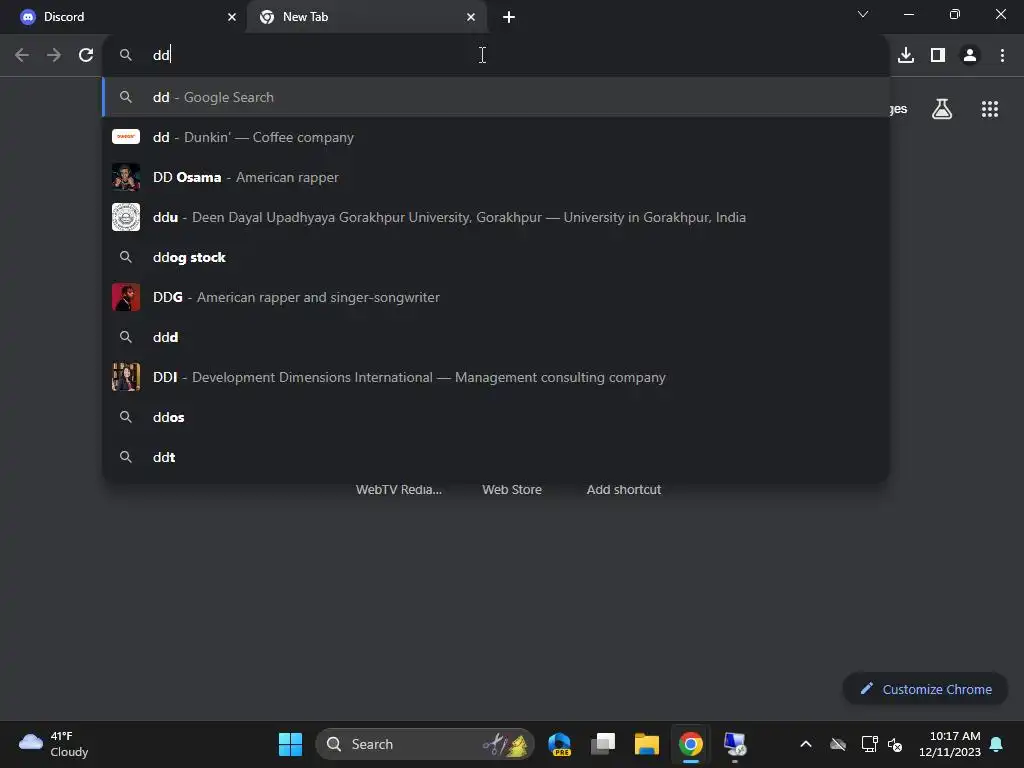Open File Explorer from the taskbar
The image size is (1024, 768).
pyautogui.click(x=647, y=744)
